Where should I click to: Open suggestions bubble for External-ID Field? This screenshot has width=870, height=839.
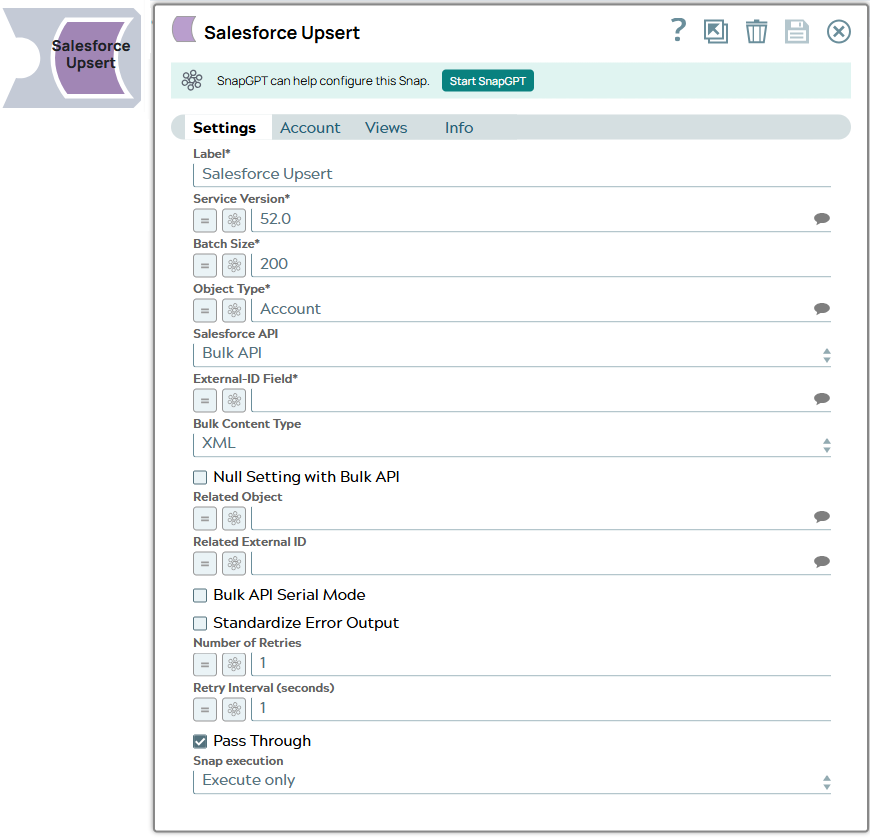tap(822, 398)
